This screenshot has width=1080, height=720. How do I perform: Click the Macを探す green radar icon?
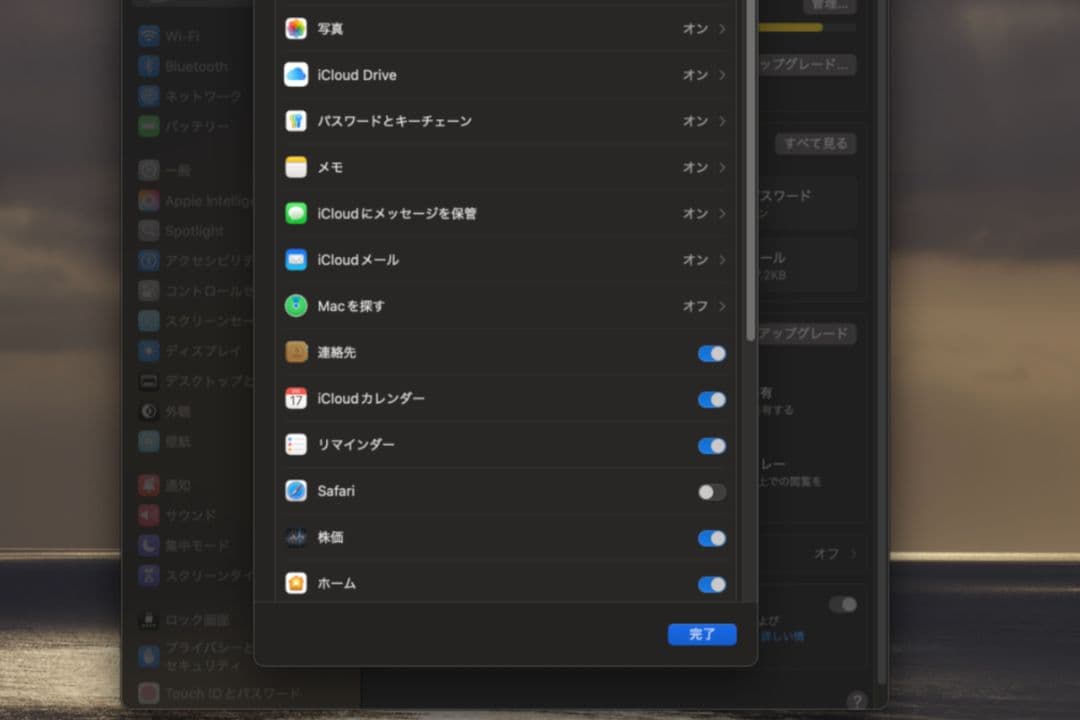point(296,306)
